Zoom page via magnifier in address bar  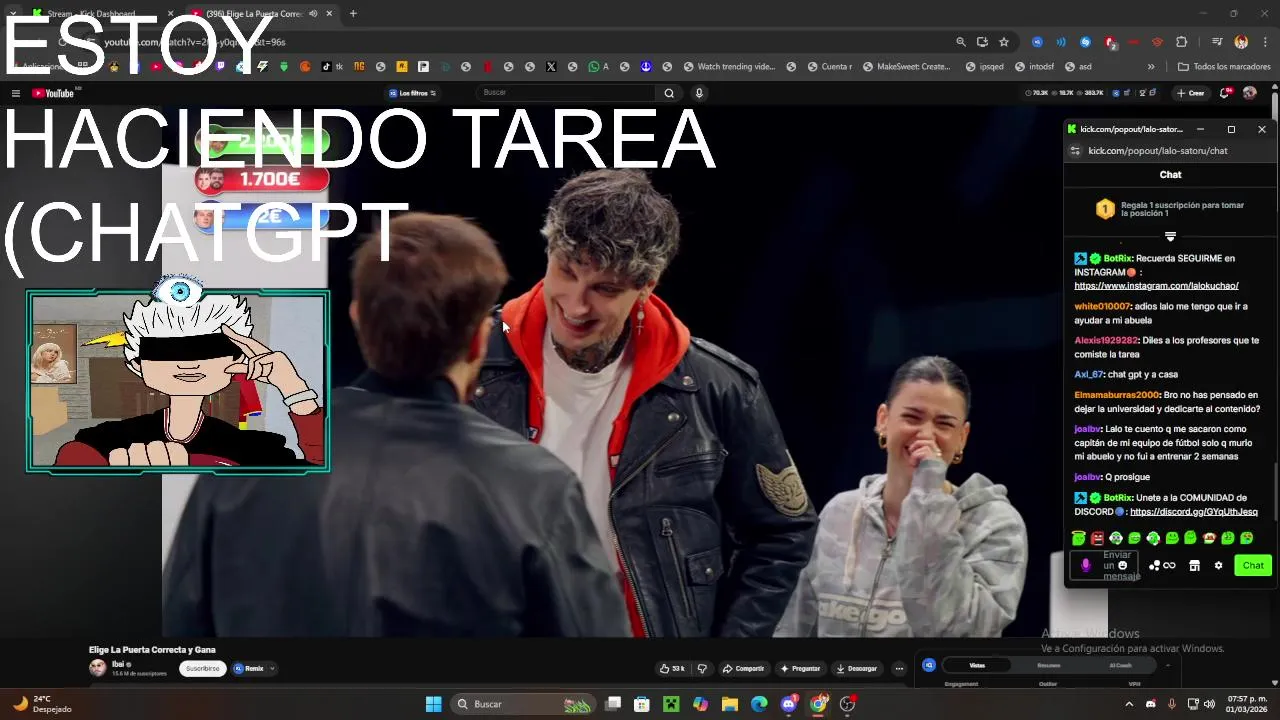click(961, 42)
